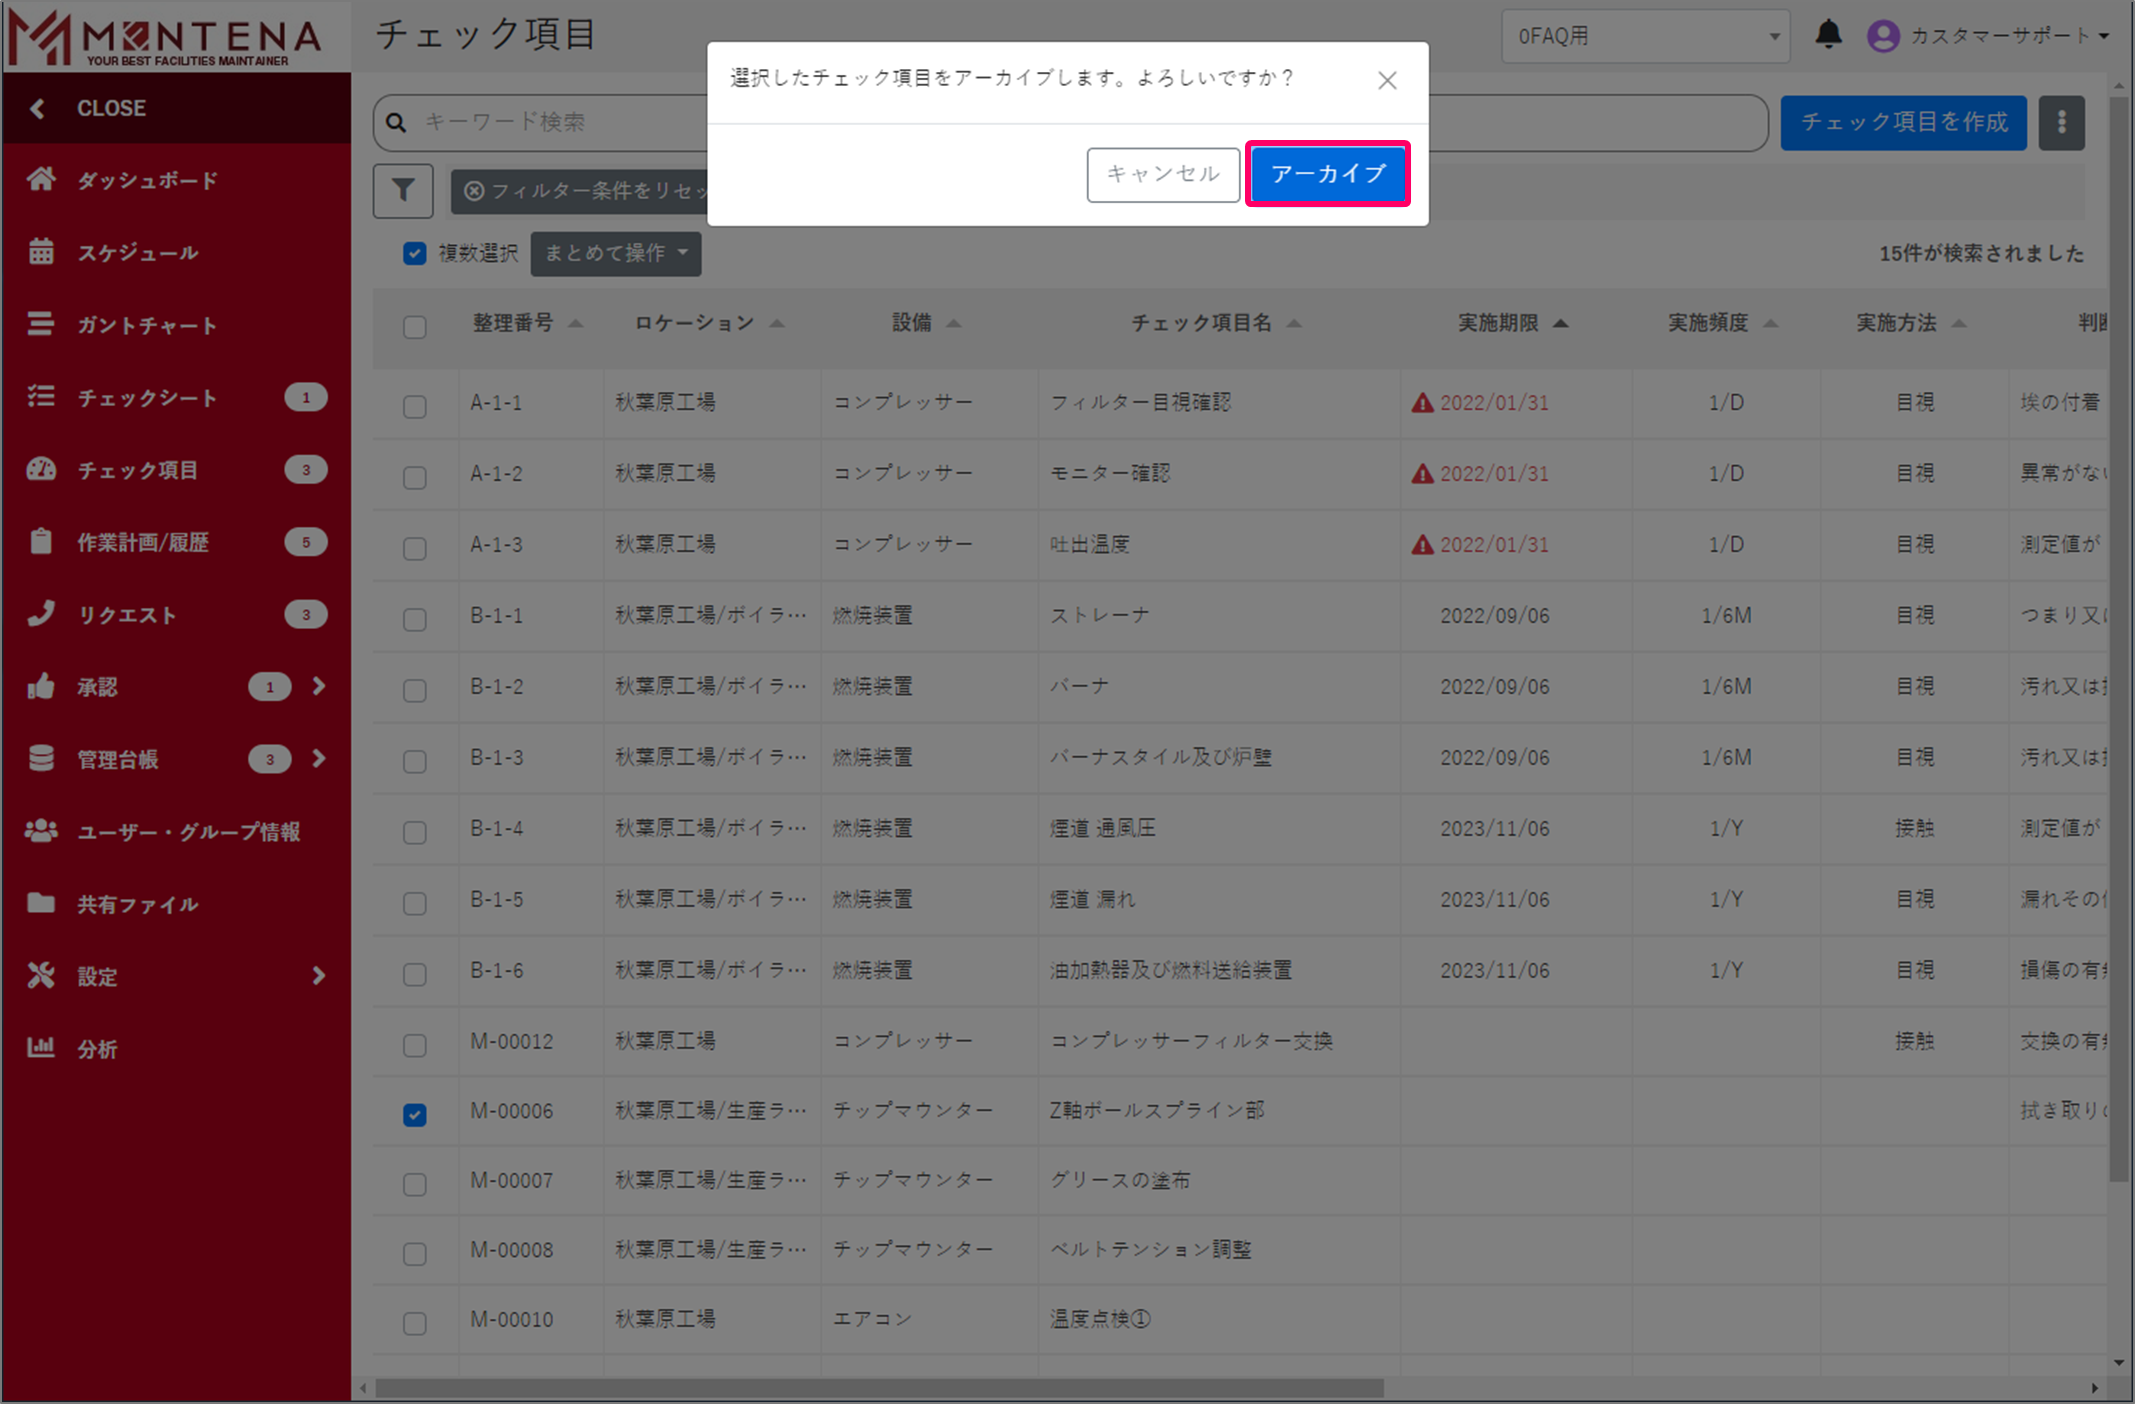
Task: Expand the 0FAQ用 combo box
Action: point(1645,36)
